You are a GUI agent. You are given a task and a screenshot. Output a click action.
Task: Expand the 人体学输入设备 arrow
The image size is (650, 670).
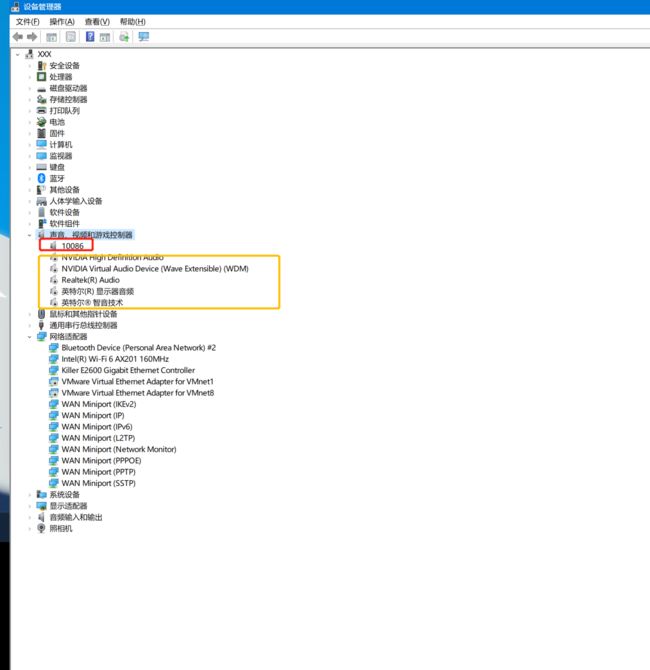click(x=29, y=201)
